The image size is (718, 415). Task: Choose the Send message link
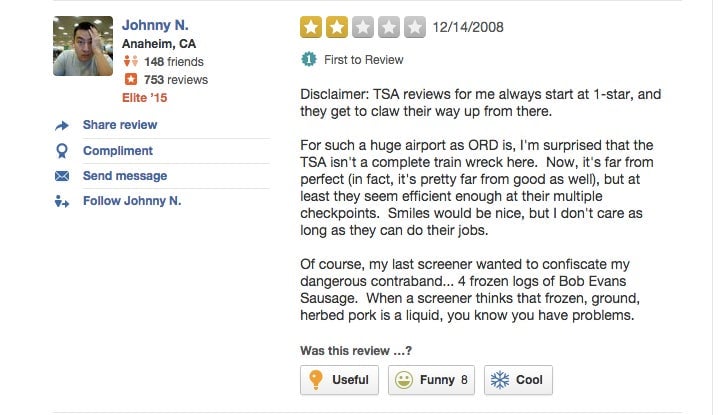(x=125, y=176)
